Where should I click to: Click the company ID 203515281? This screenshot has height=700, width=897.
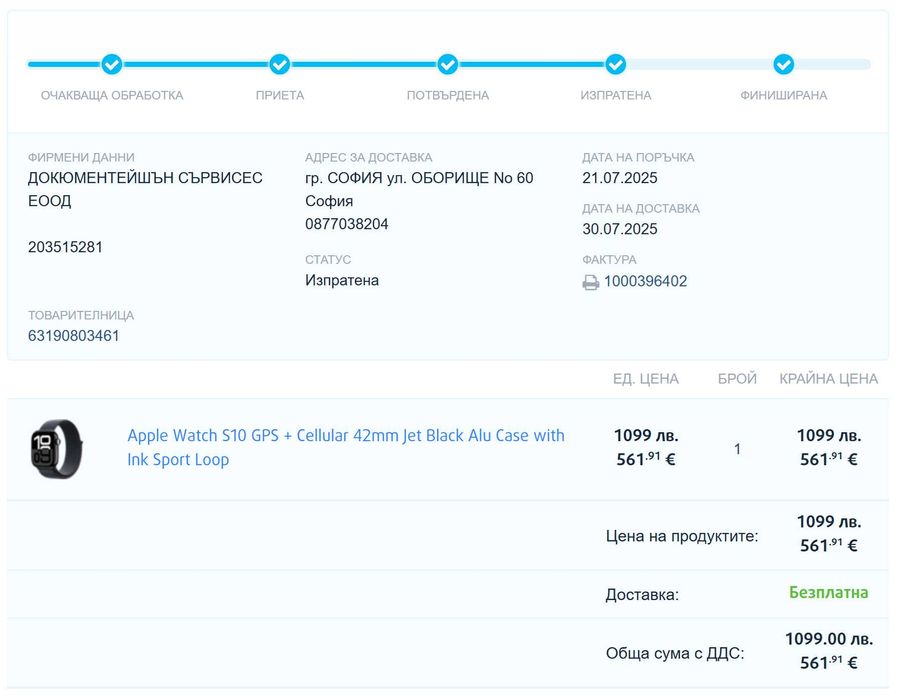(x=65, y=247)
